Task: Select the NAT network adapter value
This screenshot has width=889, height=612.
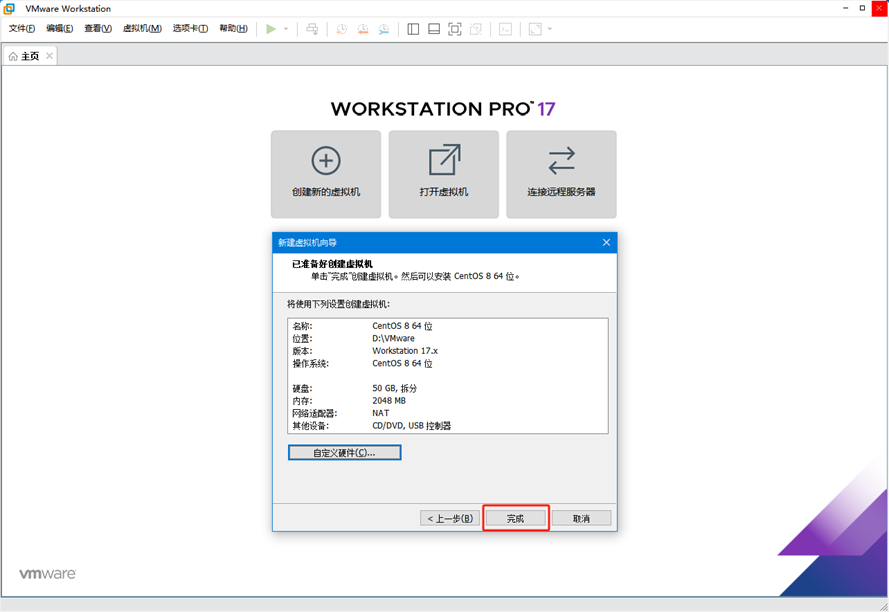Action: click(380, 413)
